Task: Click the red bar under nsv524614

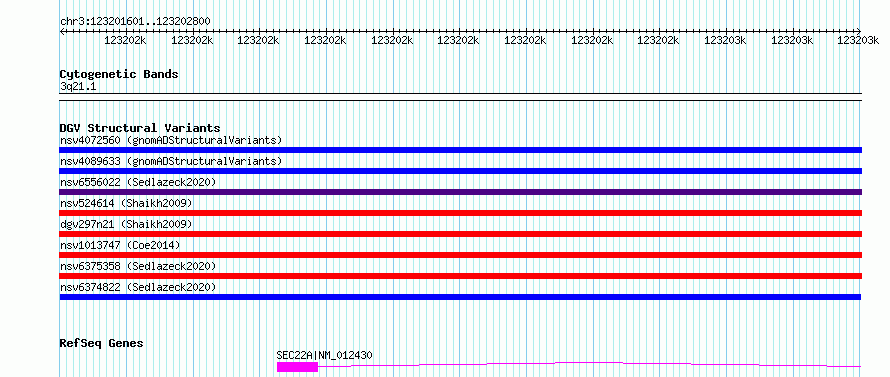Action: (x=460, y=213)
